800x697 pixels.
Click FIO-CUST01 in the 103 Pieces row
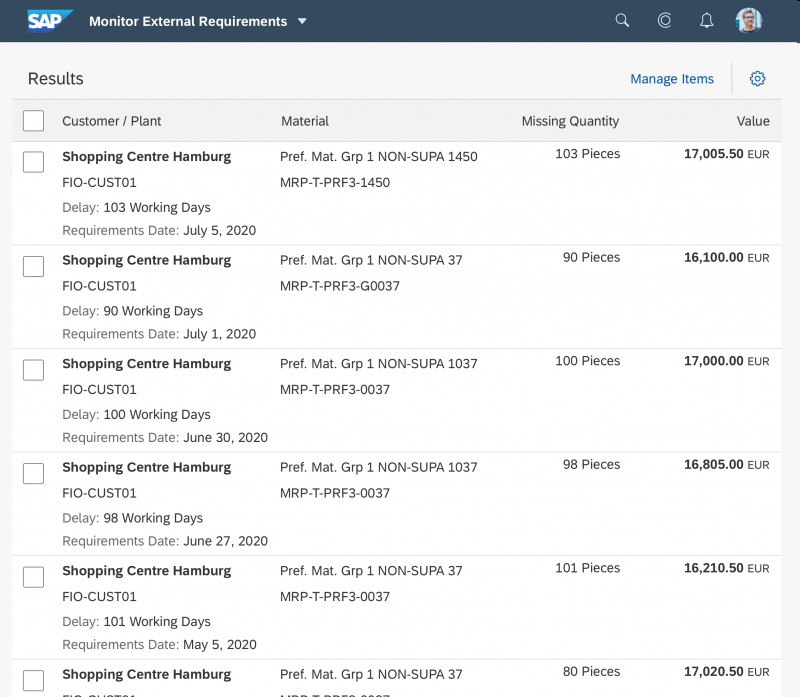coord(99,183)
